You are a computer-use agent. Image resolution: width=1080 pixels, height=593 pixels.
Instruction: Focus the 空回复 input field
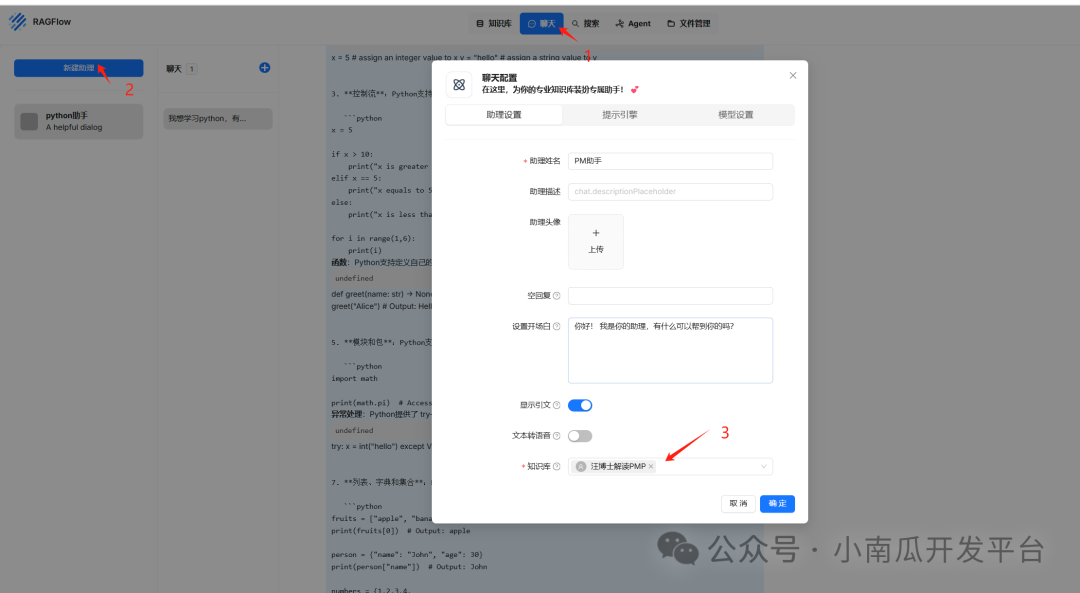point(670,295)
